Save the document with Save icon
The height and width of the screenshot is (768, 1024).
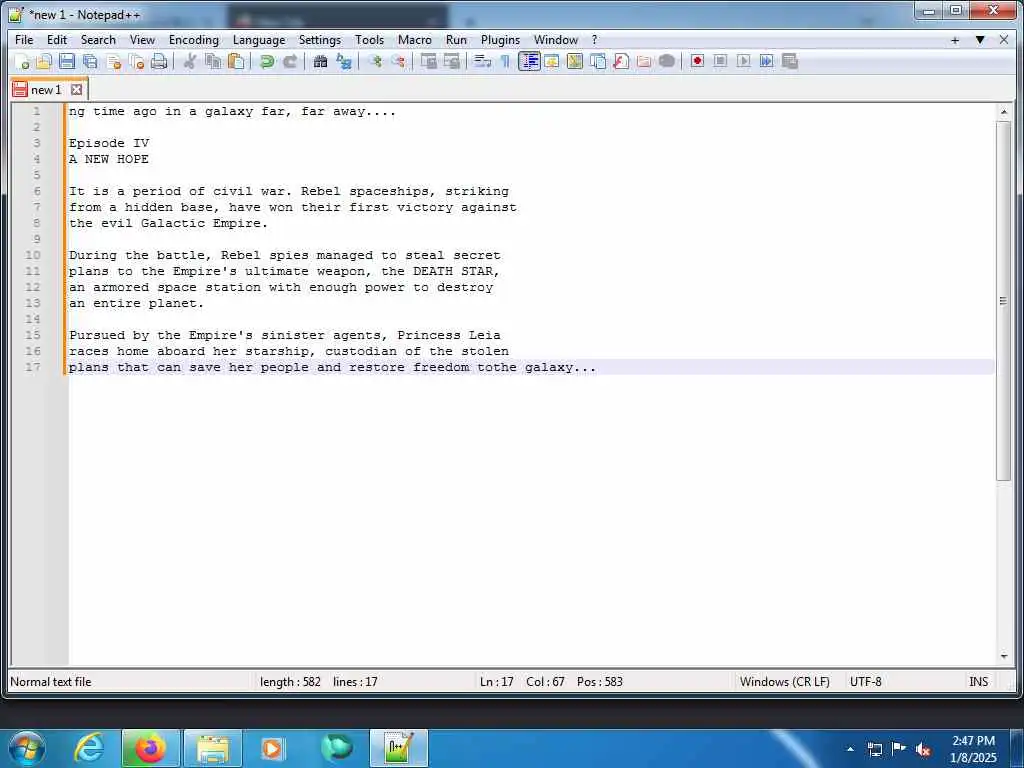67,61
